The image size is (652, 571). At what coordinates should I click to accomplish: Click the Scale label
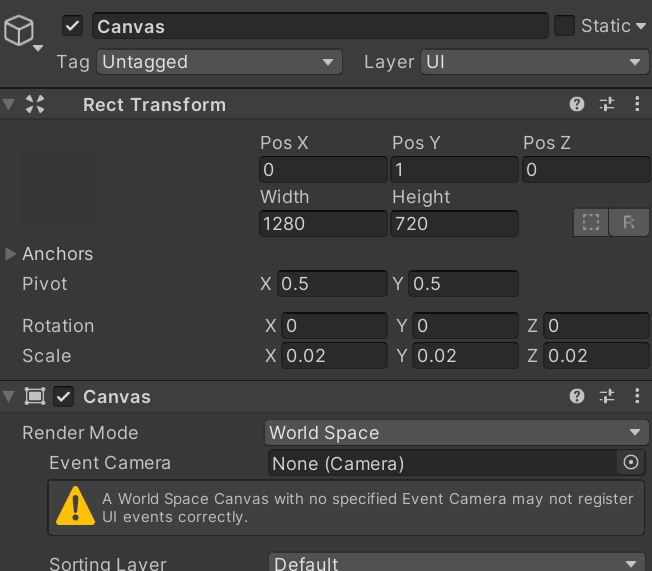point(47,356)
